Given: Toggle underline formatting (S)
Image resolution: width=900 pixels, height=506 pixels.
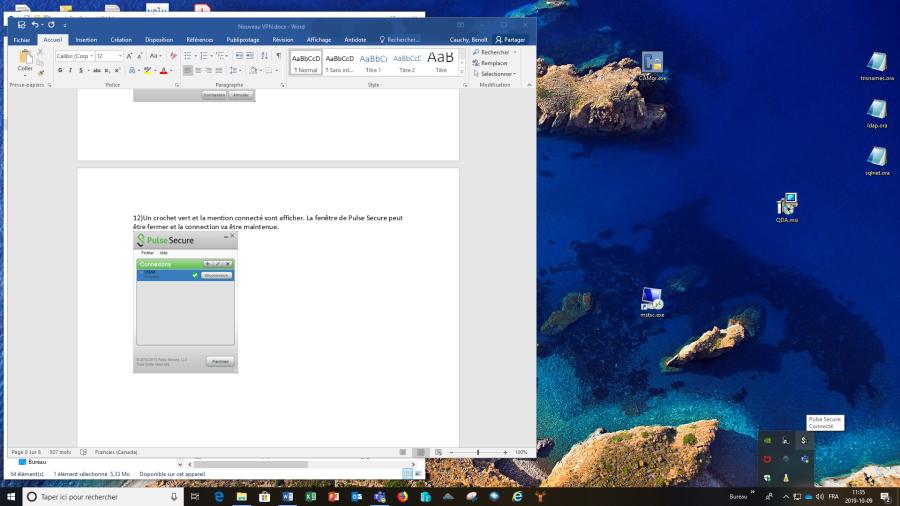Looking at the screenshot, I should click(x=81, y=71).
